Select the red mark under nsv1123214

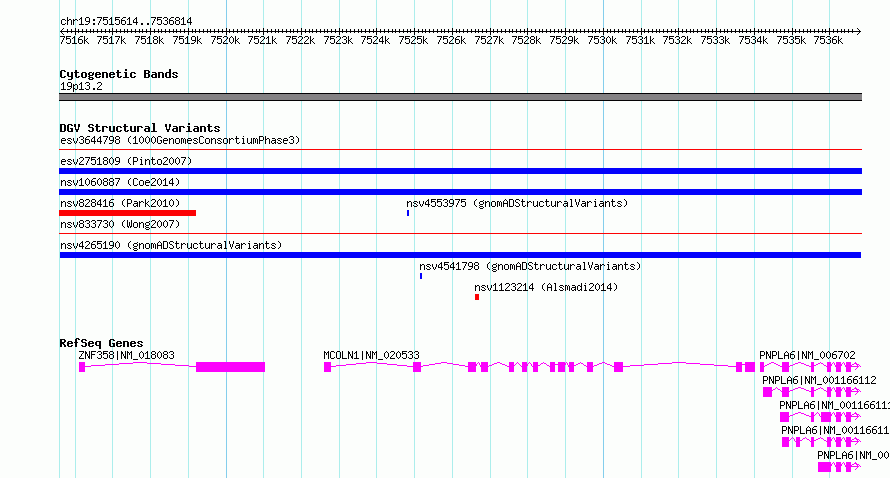(x=477, y=297)
